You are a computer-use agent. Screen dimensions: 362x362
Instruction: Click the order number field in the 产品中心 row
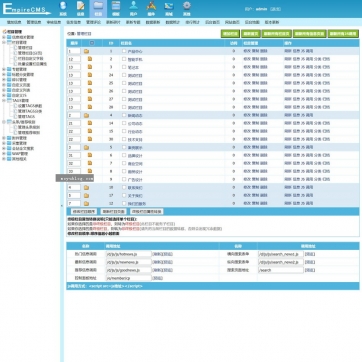[74, 51]
